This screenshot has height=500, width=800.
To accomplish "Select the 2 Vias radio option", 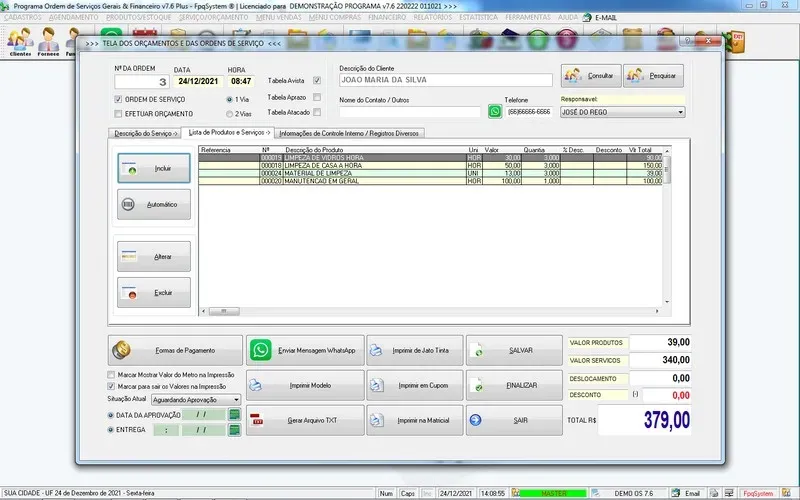I will click(230, 114).
